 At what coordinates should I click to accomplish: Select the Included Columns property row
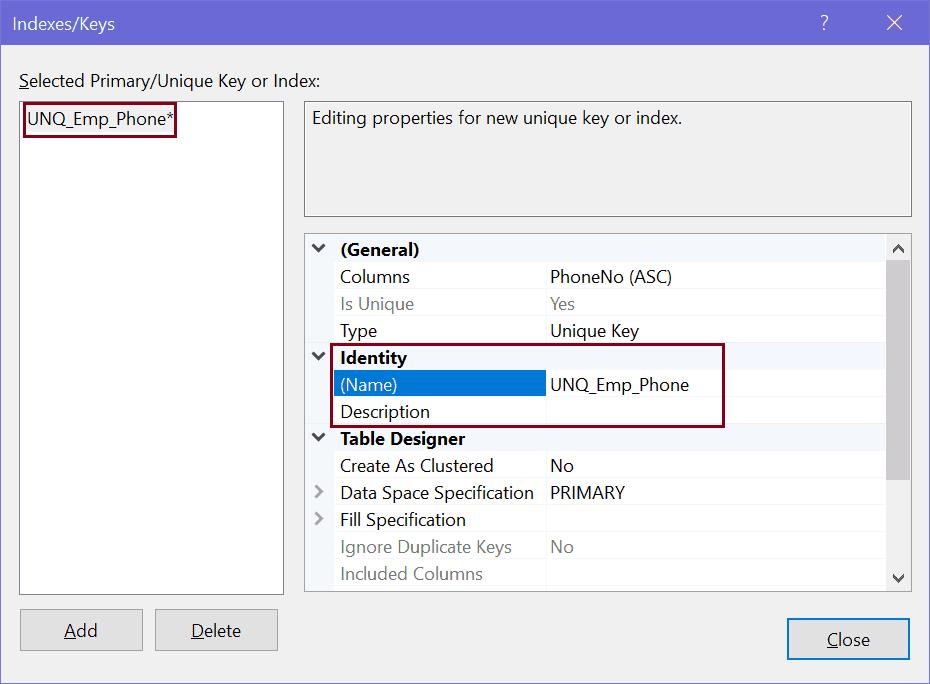[440, 573]
